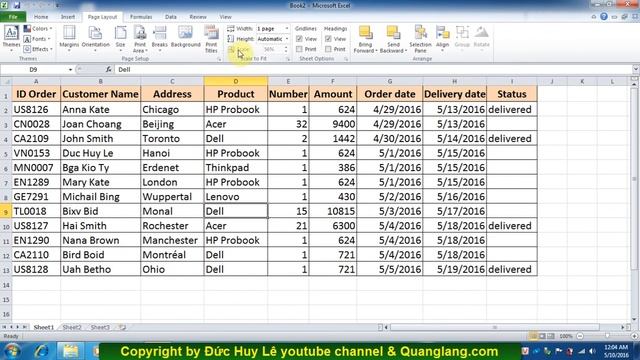Open the Selection Pane
Screen dimensions: 640x360
pos(420,39)
